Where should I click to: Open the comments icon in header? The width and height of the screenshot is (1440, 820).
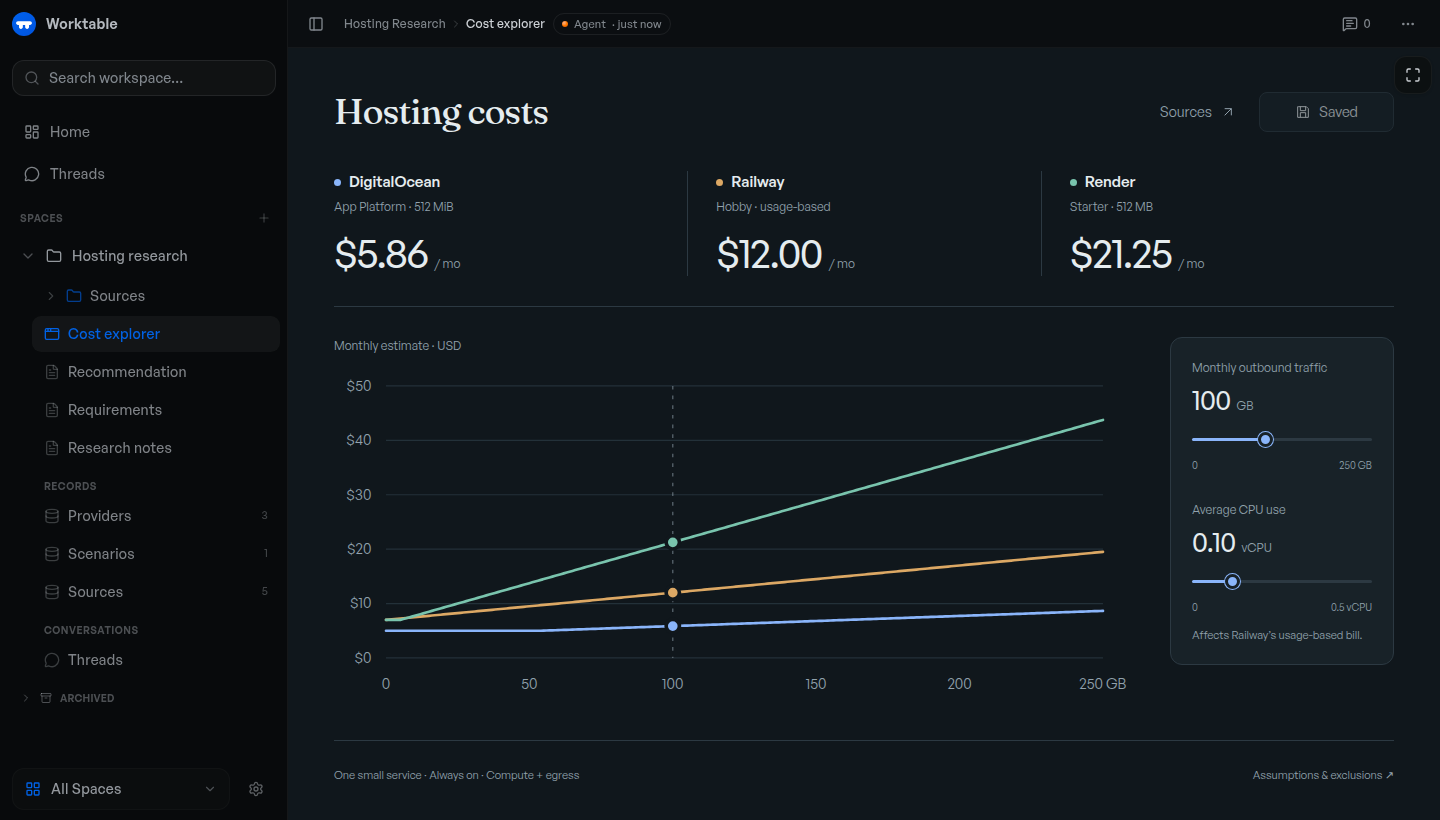coord(1350,24)
